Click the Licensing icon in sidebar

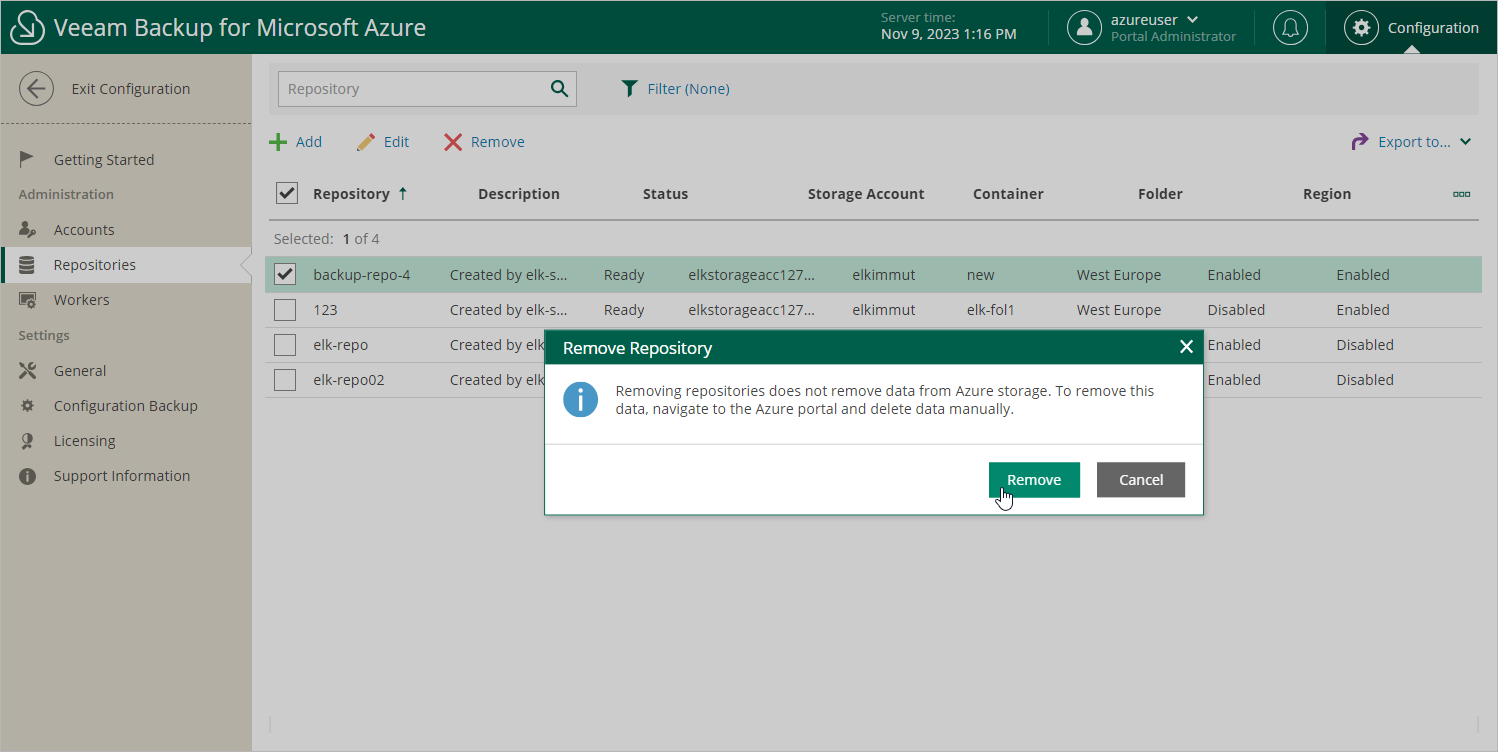tap(27, 441)
